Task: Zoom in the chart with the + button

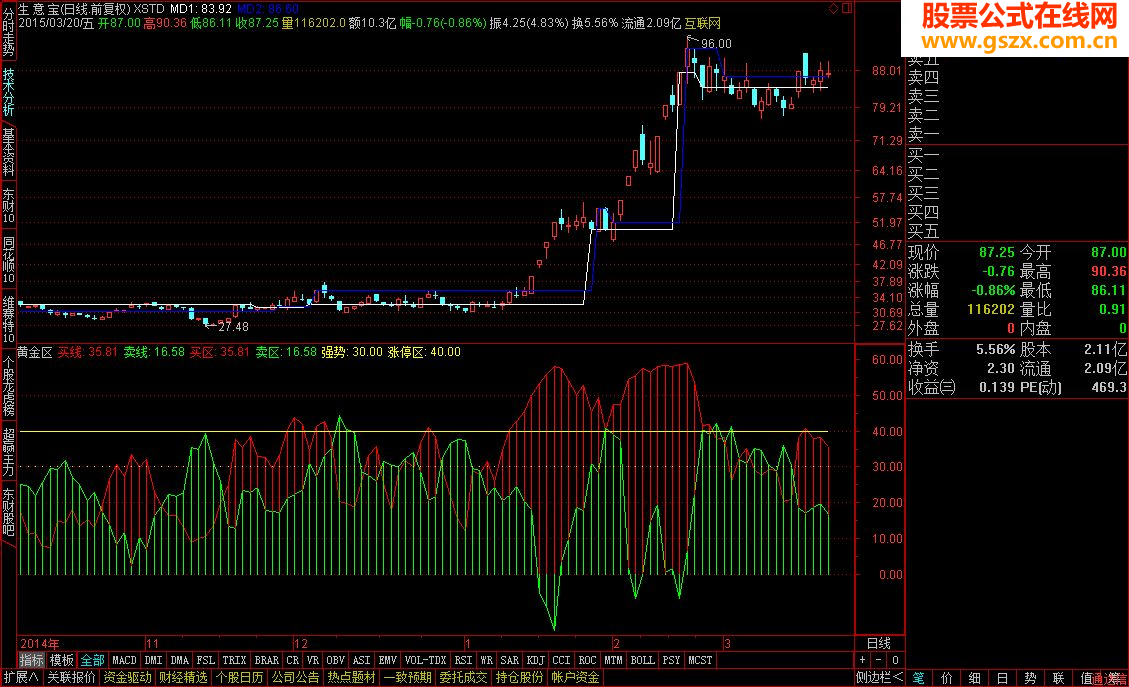Action: pos(863,660)
